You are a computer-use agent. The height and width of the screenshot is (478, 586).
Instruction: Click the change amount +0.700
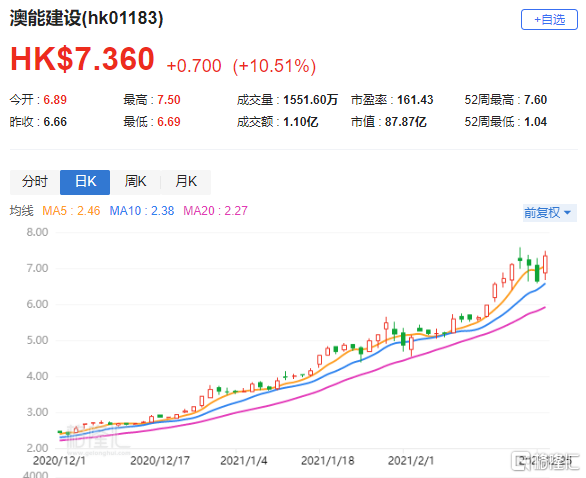(x=194, y=66)
